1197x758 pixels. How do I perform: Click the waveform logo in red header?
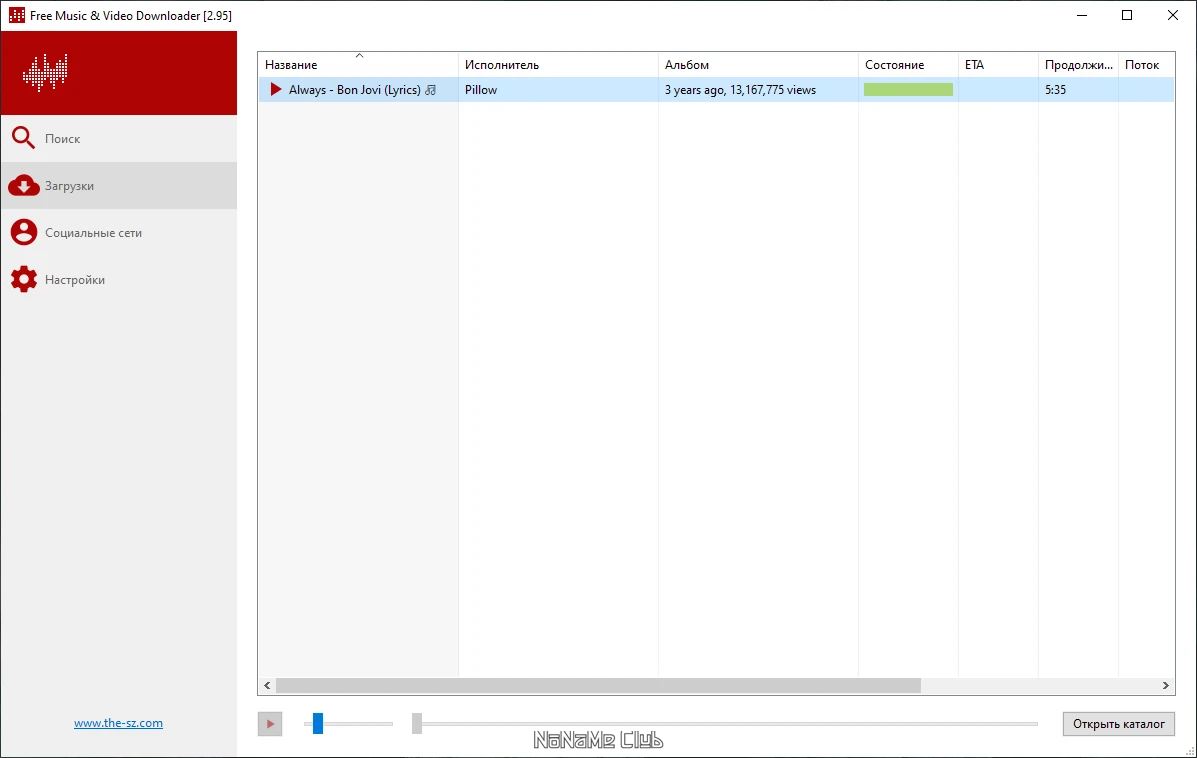pyautogui.click(x=45, y=73)
